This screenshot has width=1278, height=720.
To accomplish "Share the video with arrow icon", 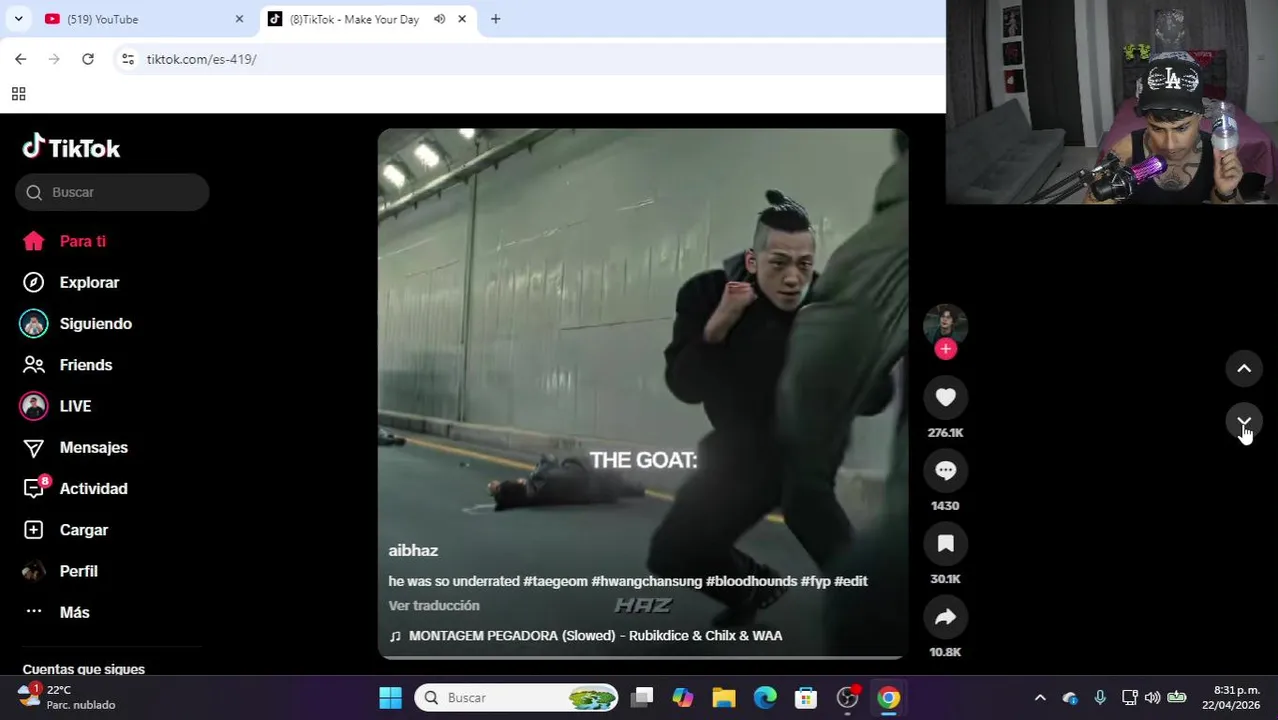I will point(945,617).
